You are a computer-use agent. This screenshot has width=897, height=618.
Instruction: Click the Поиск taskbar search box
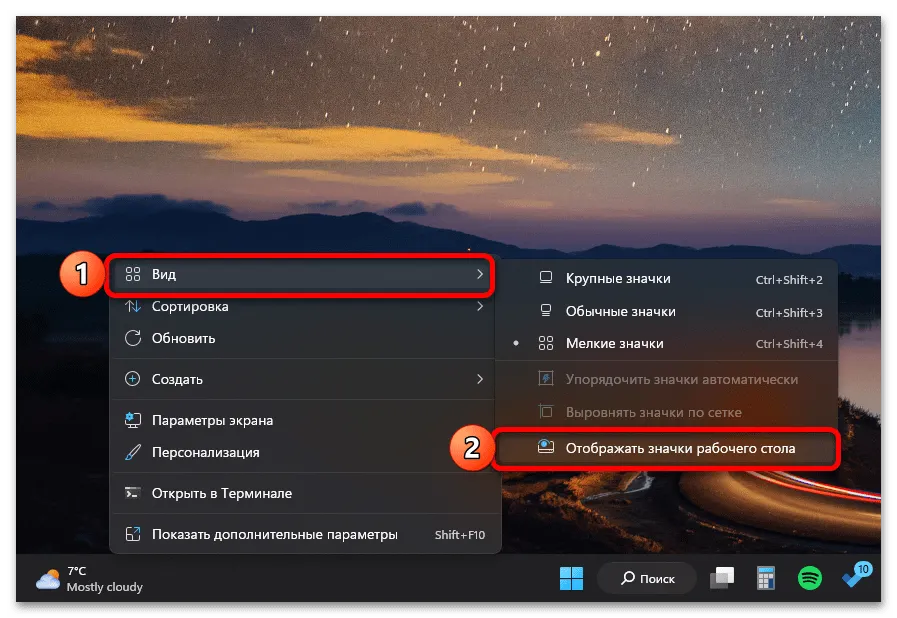coord(647,579)
